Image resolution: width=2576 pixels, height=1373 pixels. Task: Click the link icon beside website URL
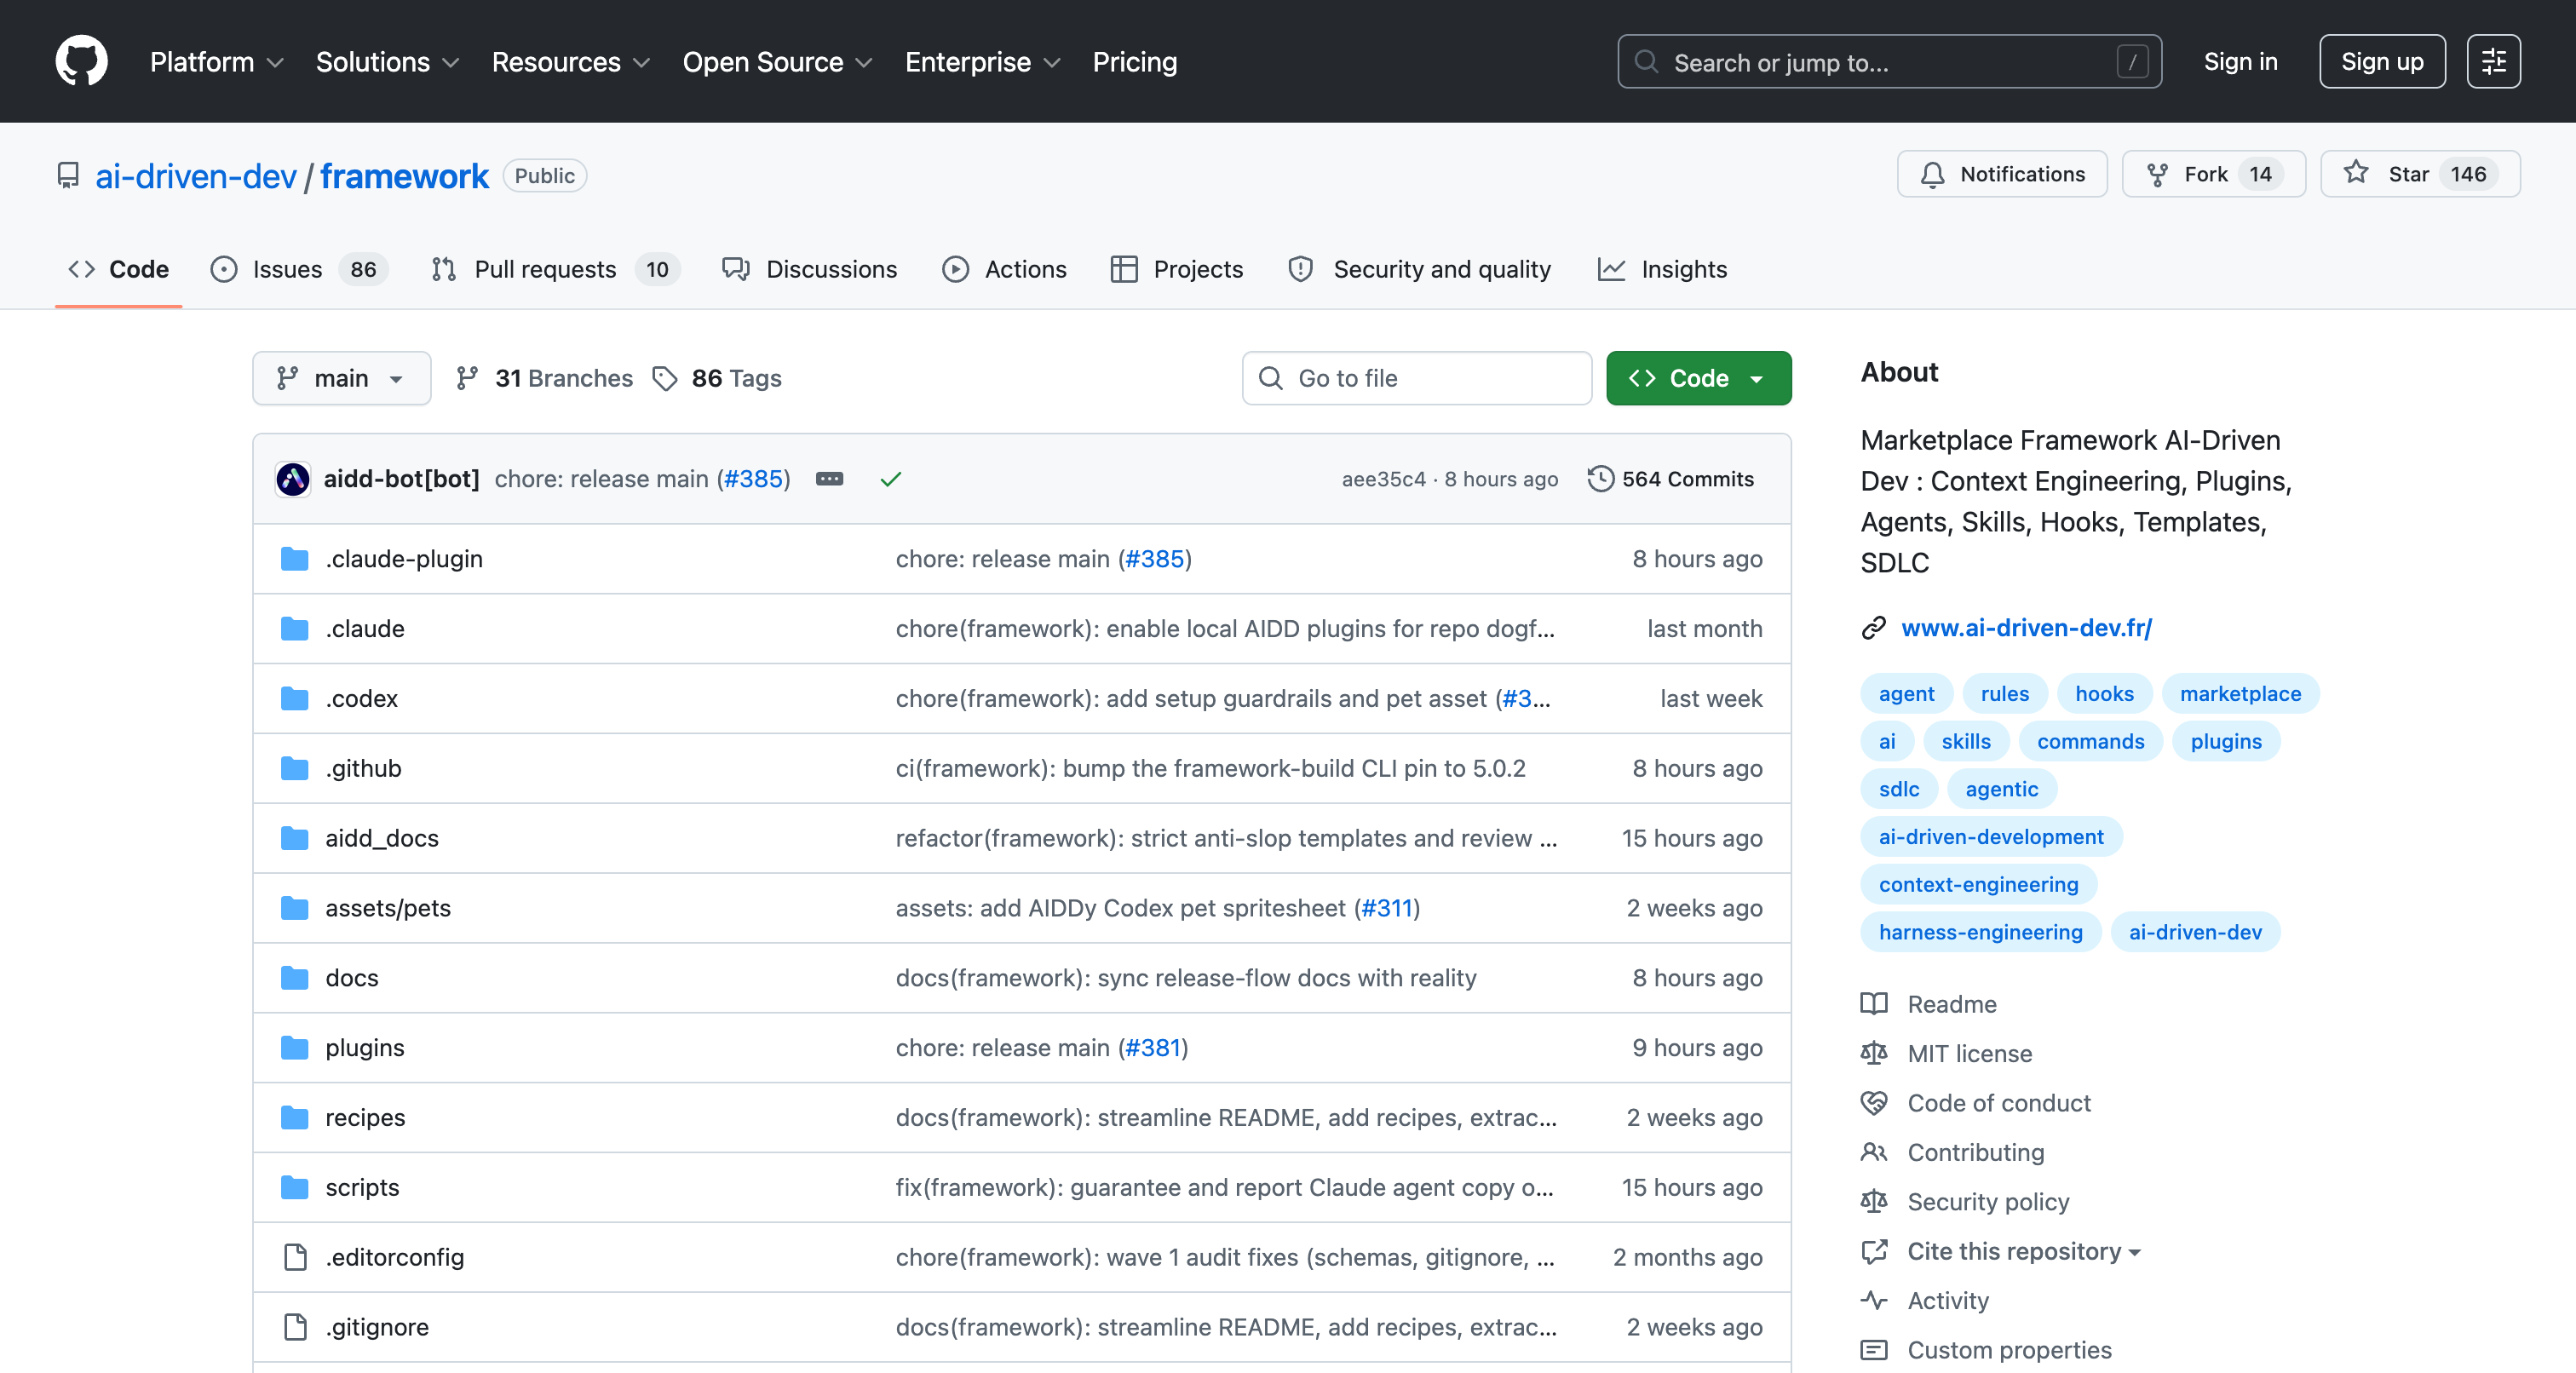(x=1874, y=628)
